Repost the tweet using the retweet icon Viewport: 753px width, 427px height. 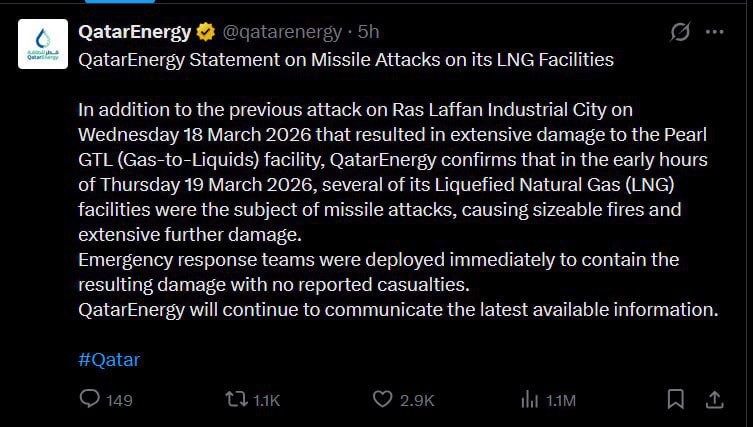click(x=236, y=399)
